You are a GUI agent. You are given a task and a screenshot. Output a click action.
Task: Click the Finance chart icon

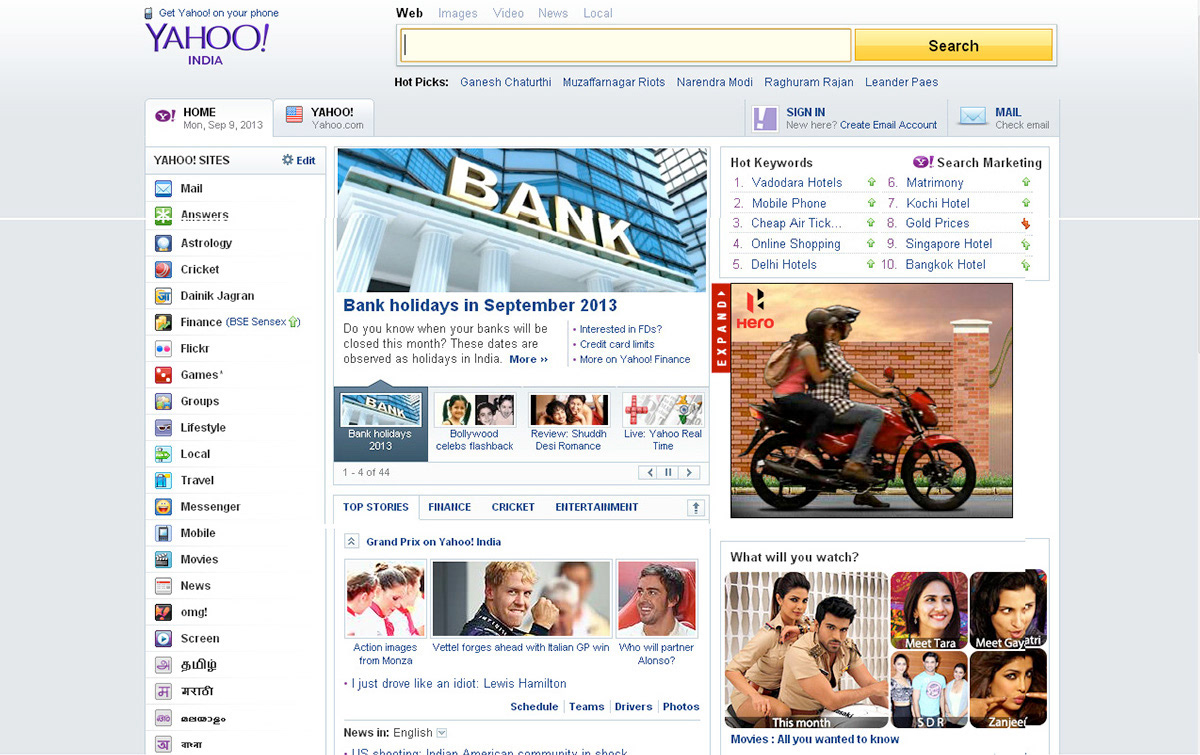(163, 322)
